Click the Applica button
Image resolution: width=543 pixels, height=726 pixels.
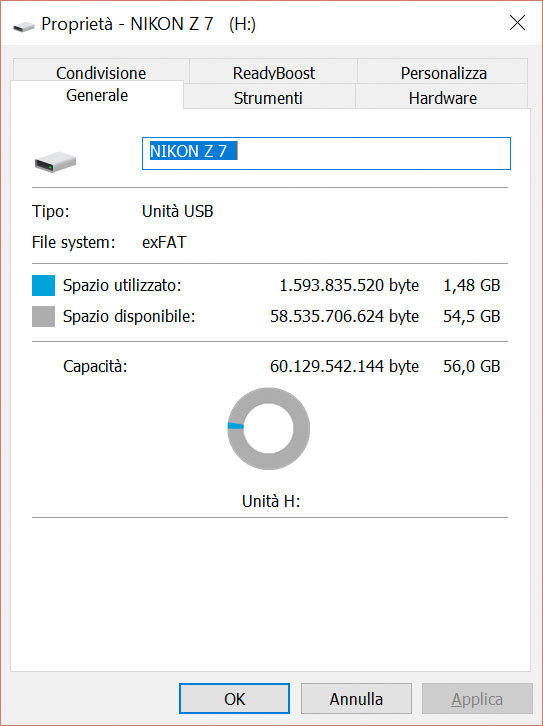click(x=477, y=698)
